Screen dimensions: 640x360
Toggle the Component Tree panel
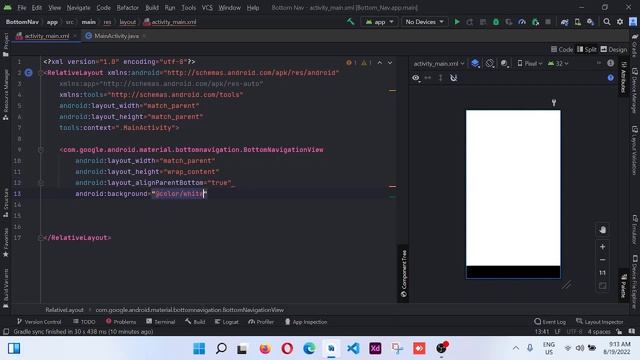[x=403, y=273]
